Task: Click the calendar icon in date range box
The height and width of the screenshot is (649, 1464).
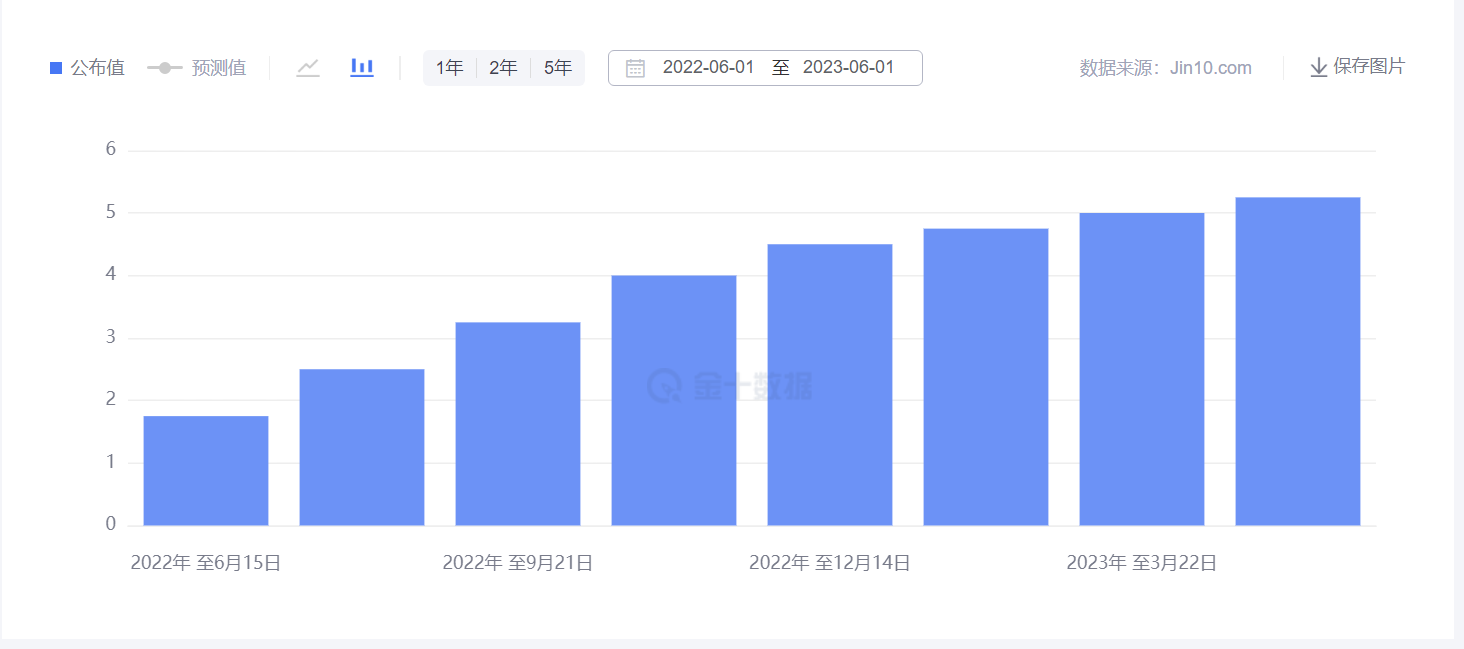Action: (635, 68)
